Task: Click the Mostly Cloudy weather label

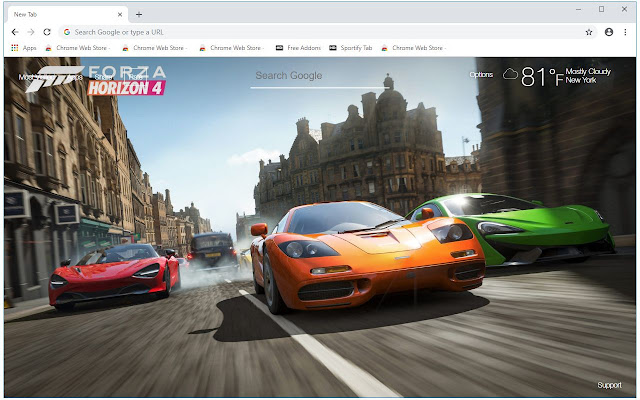Action: click(588, 71)
